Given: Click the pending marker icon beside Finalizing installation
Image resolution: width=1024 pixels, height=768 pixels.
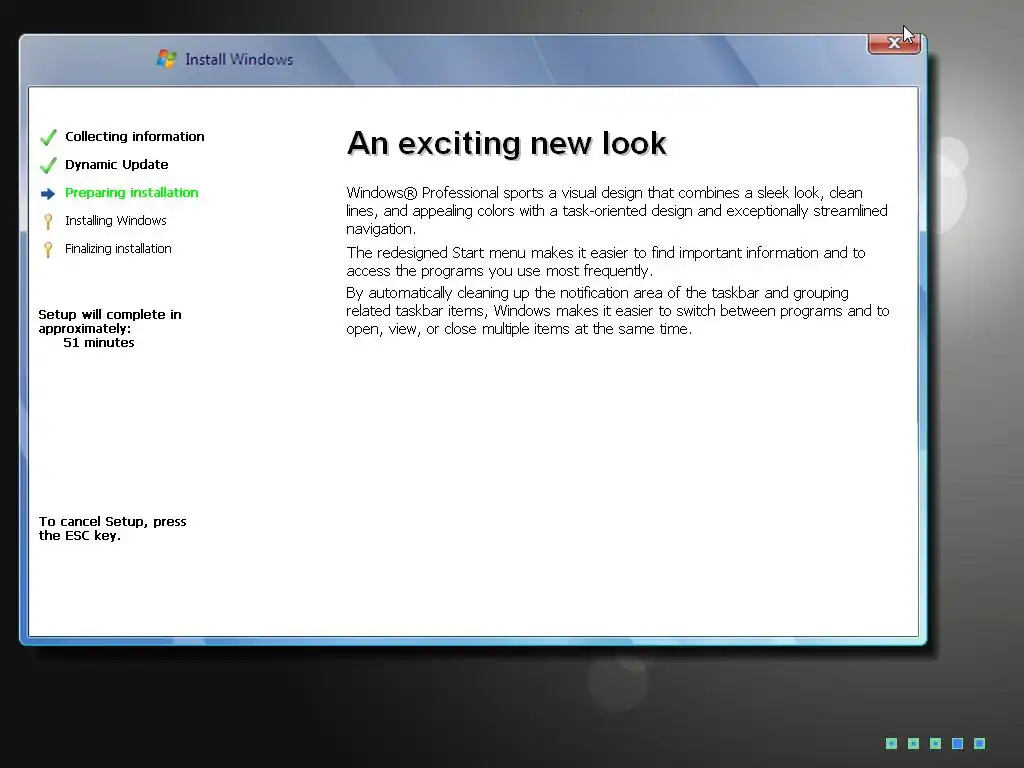Looking at the screenshot, I should point(48,250).
